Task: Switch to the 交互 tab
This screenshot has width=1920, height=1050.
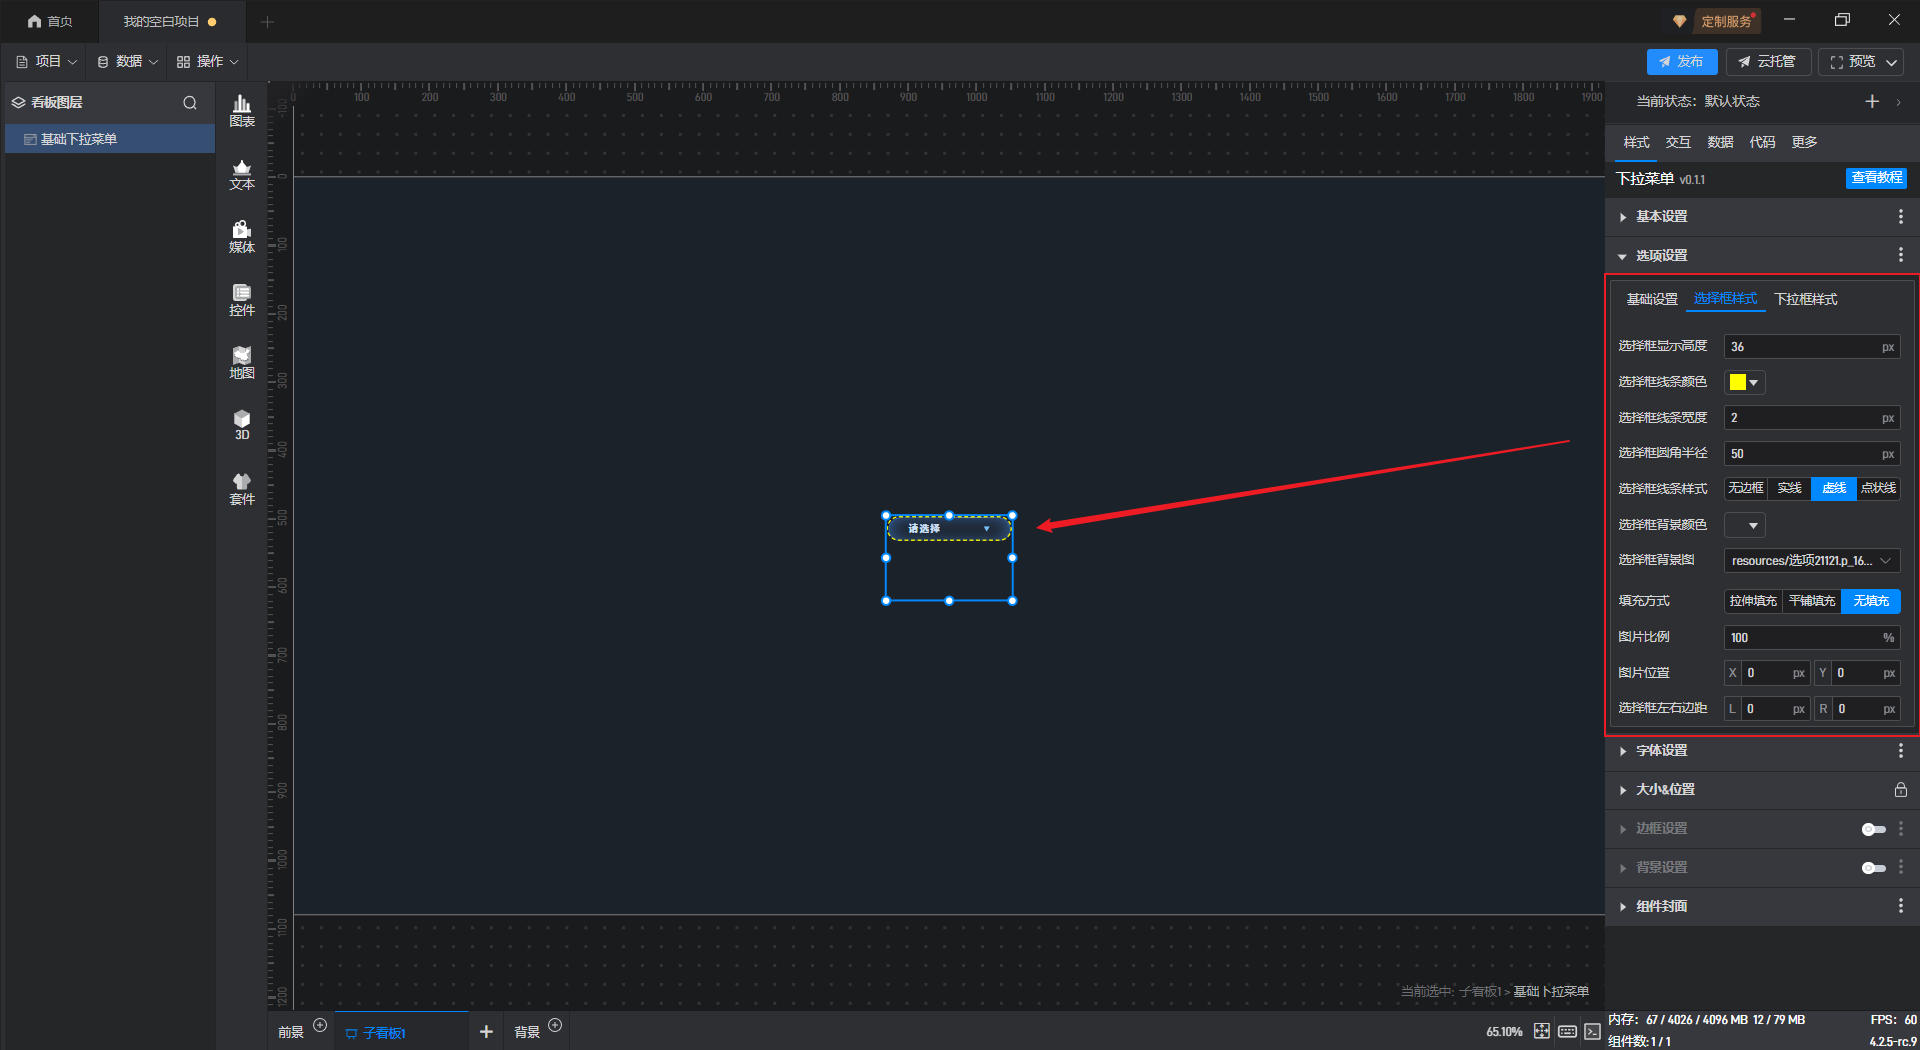Action: point(1678,142)
